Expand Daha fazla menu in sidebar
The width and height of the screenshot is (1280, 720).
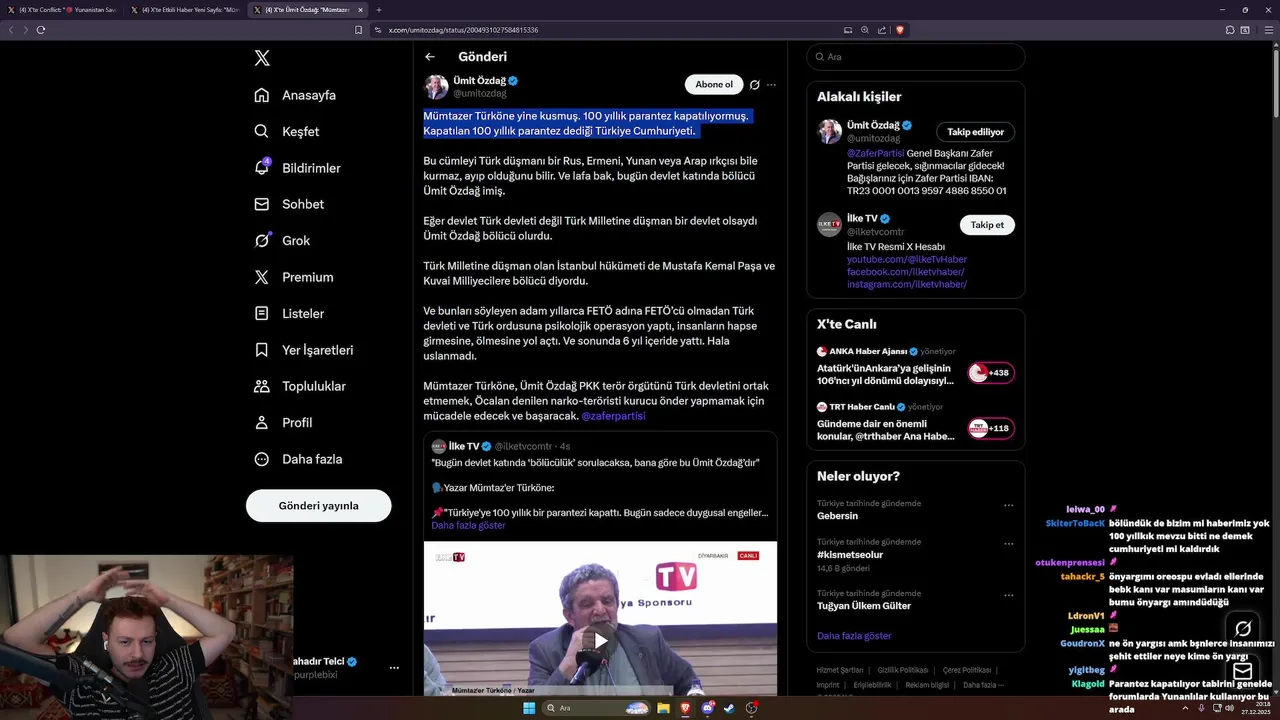pyautogui.click(x=298, y=459)
